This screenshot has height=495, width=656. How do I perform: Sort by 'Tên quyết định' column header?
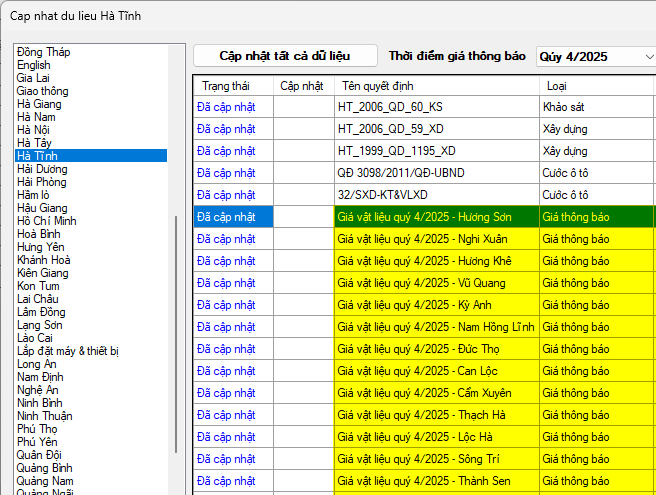435,86
